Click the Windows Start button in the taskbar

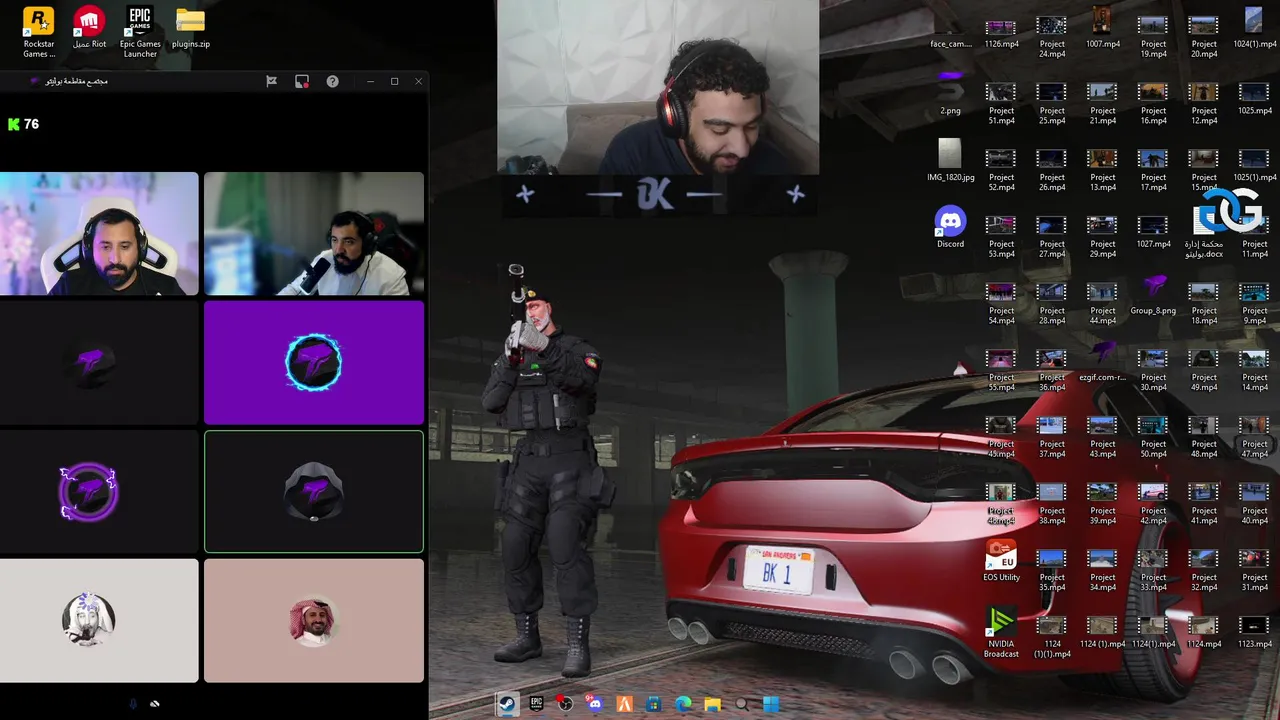(x=771, y=704)
